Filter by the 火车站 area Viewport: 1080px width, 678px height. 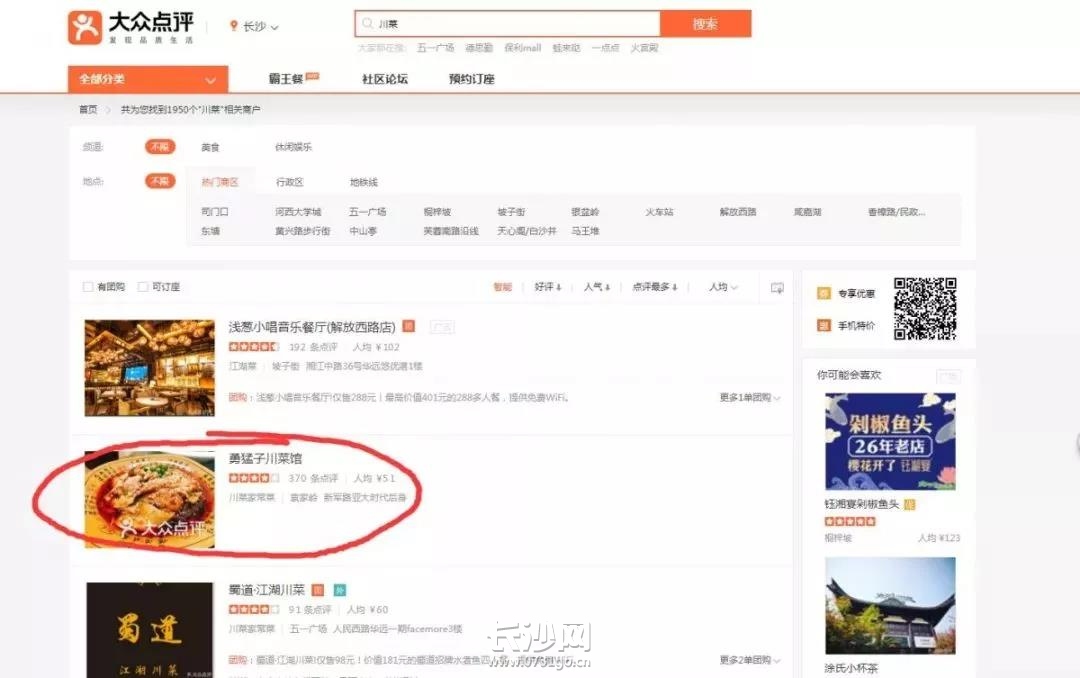click(x=659, y=212)
